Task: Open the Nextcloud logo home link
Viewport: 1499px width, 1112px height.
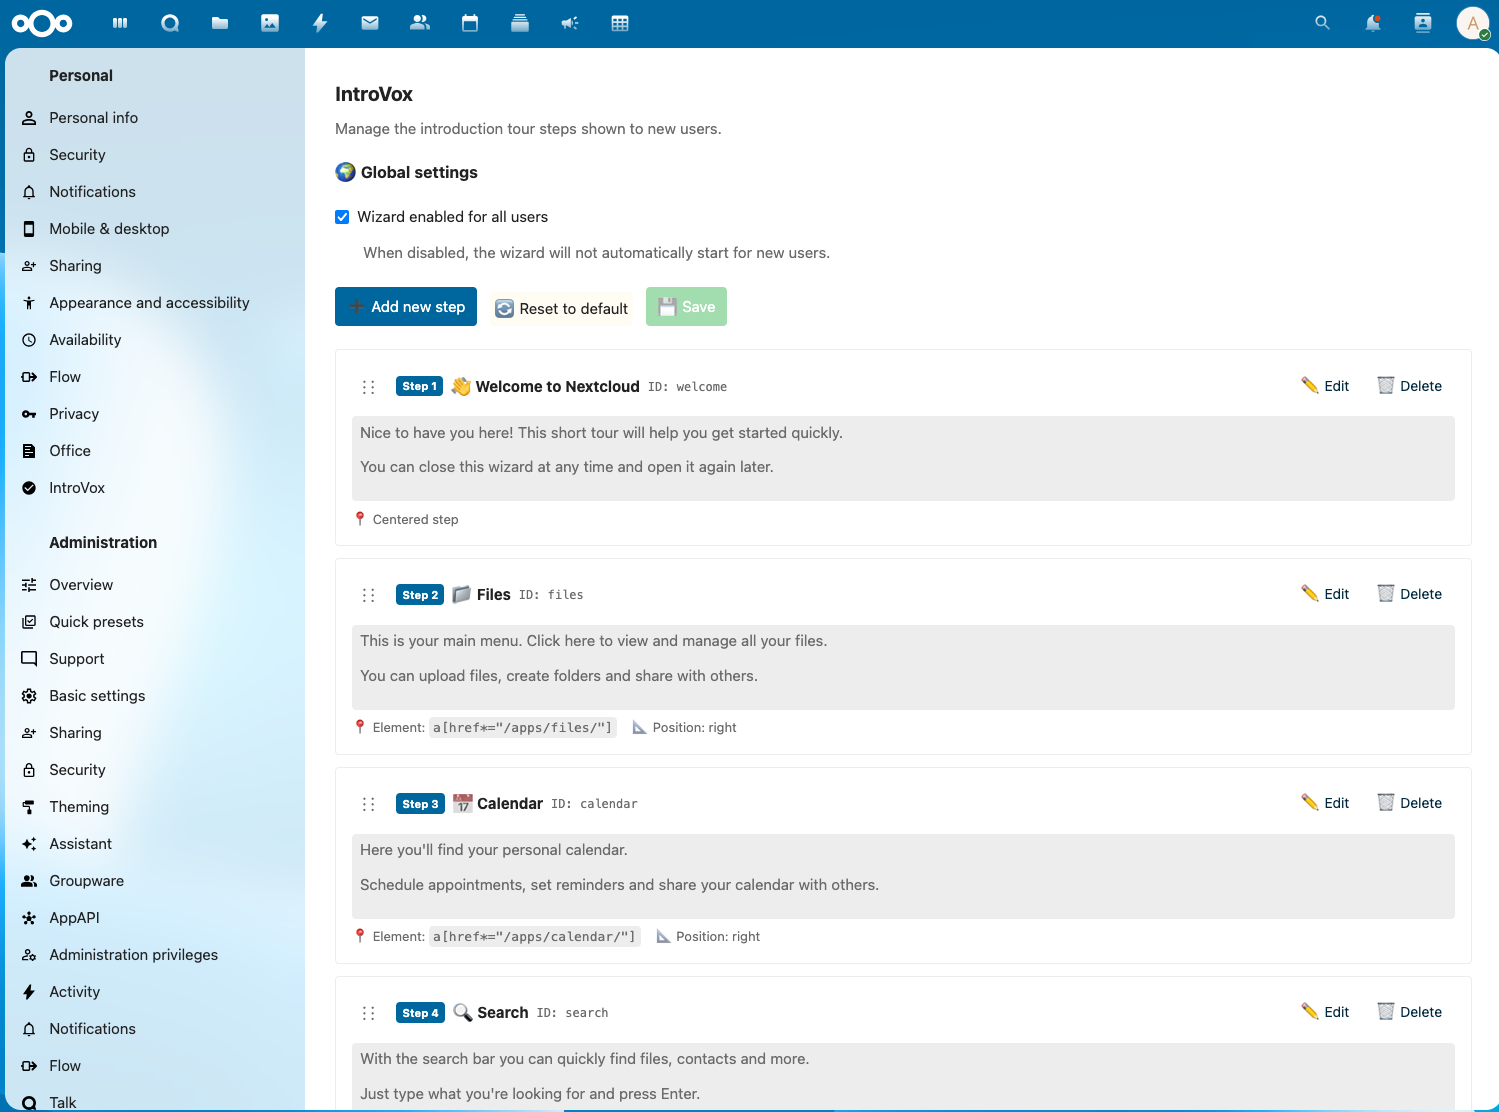Action: tap(42, 23)
